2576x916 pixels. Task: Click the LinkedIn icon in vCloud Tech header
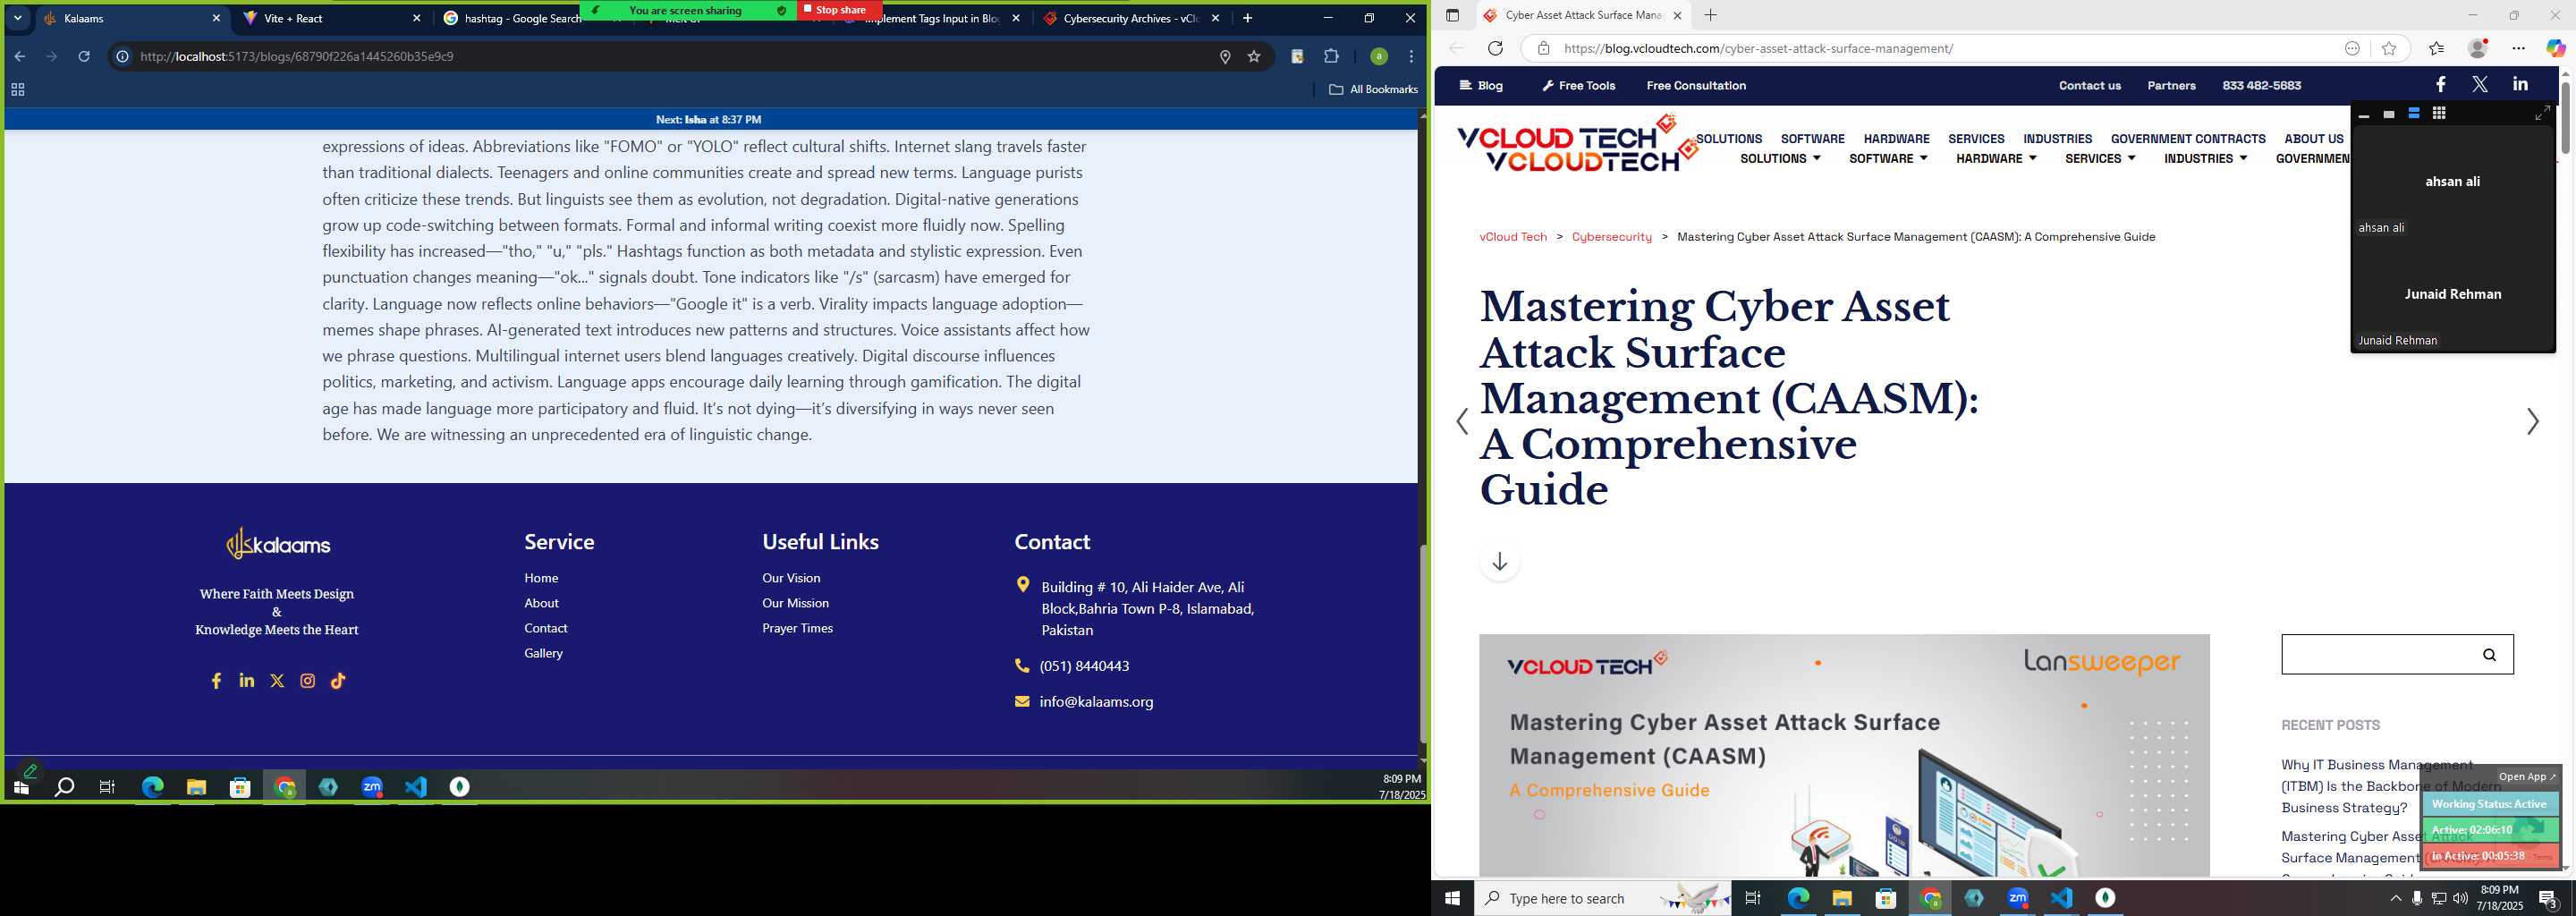click(2520, 85)
